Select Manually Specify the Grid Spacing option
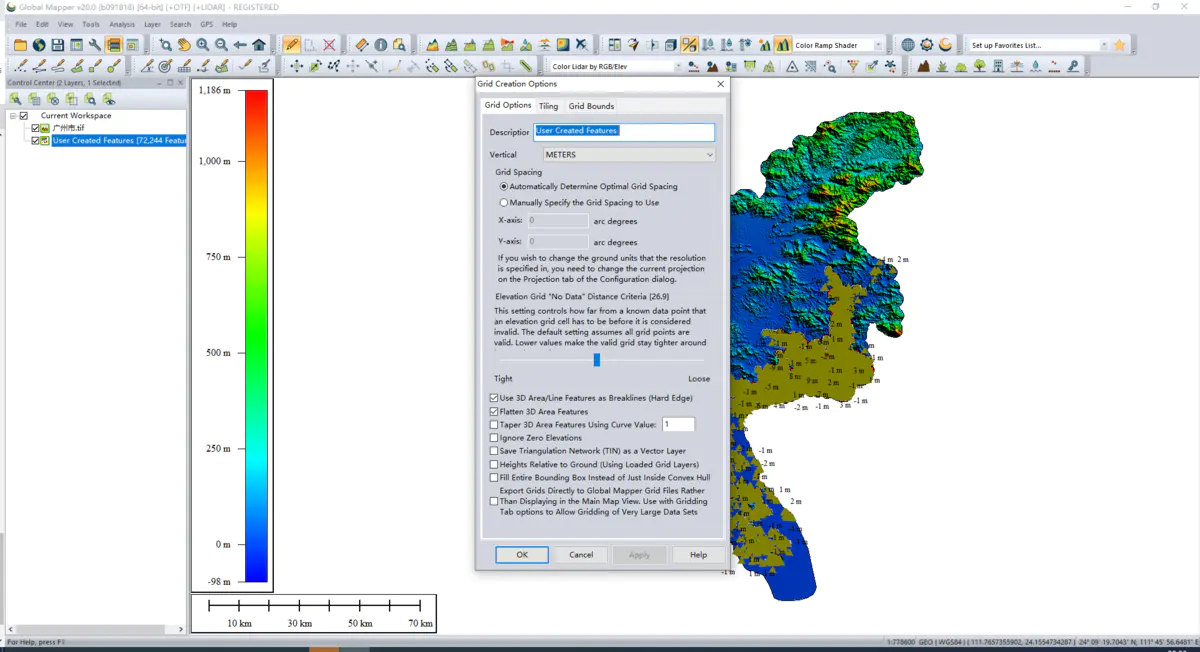This screenshot has height=652, width=1200. click(503, 202)
